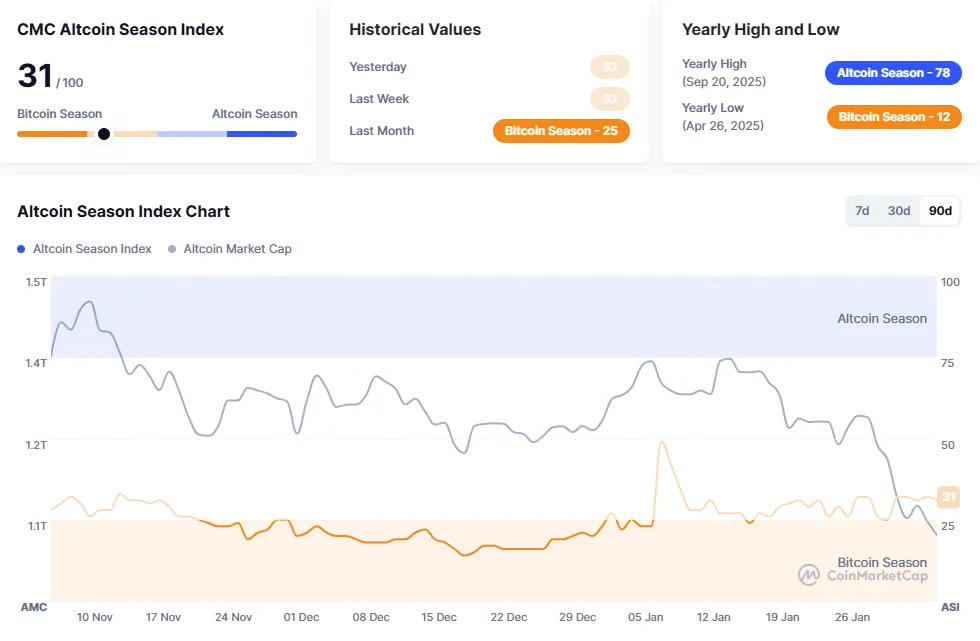Click the orange Bitcoin Season bar segment
The height and width of the screenshot is (641, 980).
pos(52,134)
